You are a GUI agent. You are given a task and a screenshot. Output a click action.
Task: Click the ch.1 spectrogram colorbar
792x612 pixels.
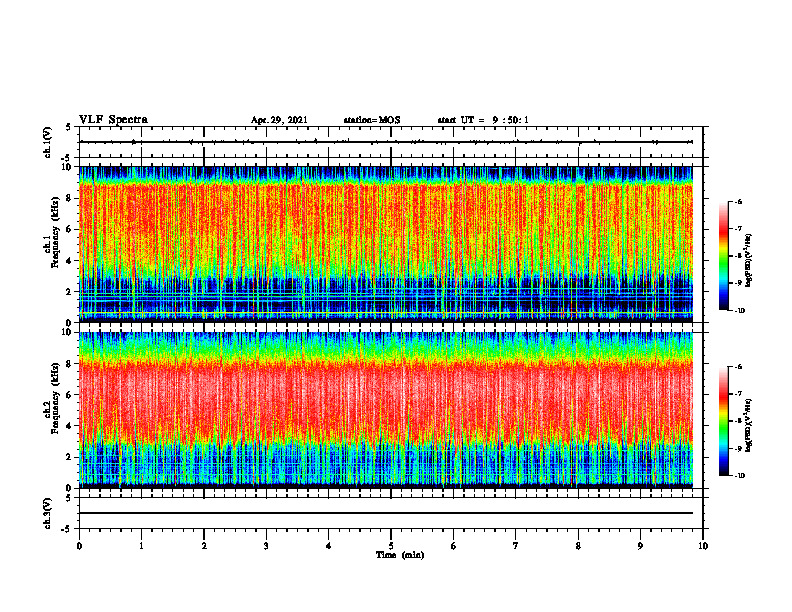723,256
